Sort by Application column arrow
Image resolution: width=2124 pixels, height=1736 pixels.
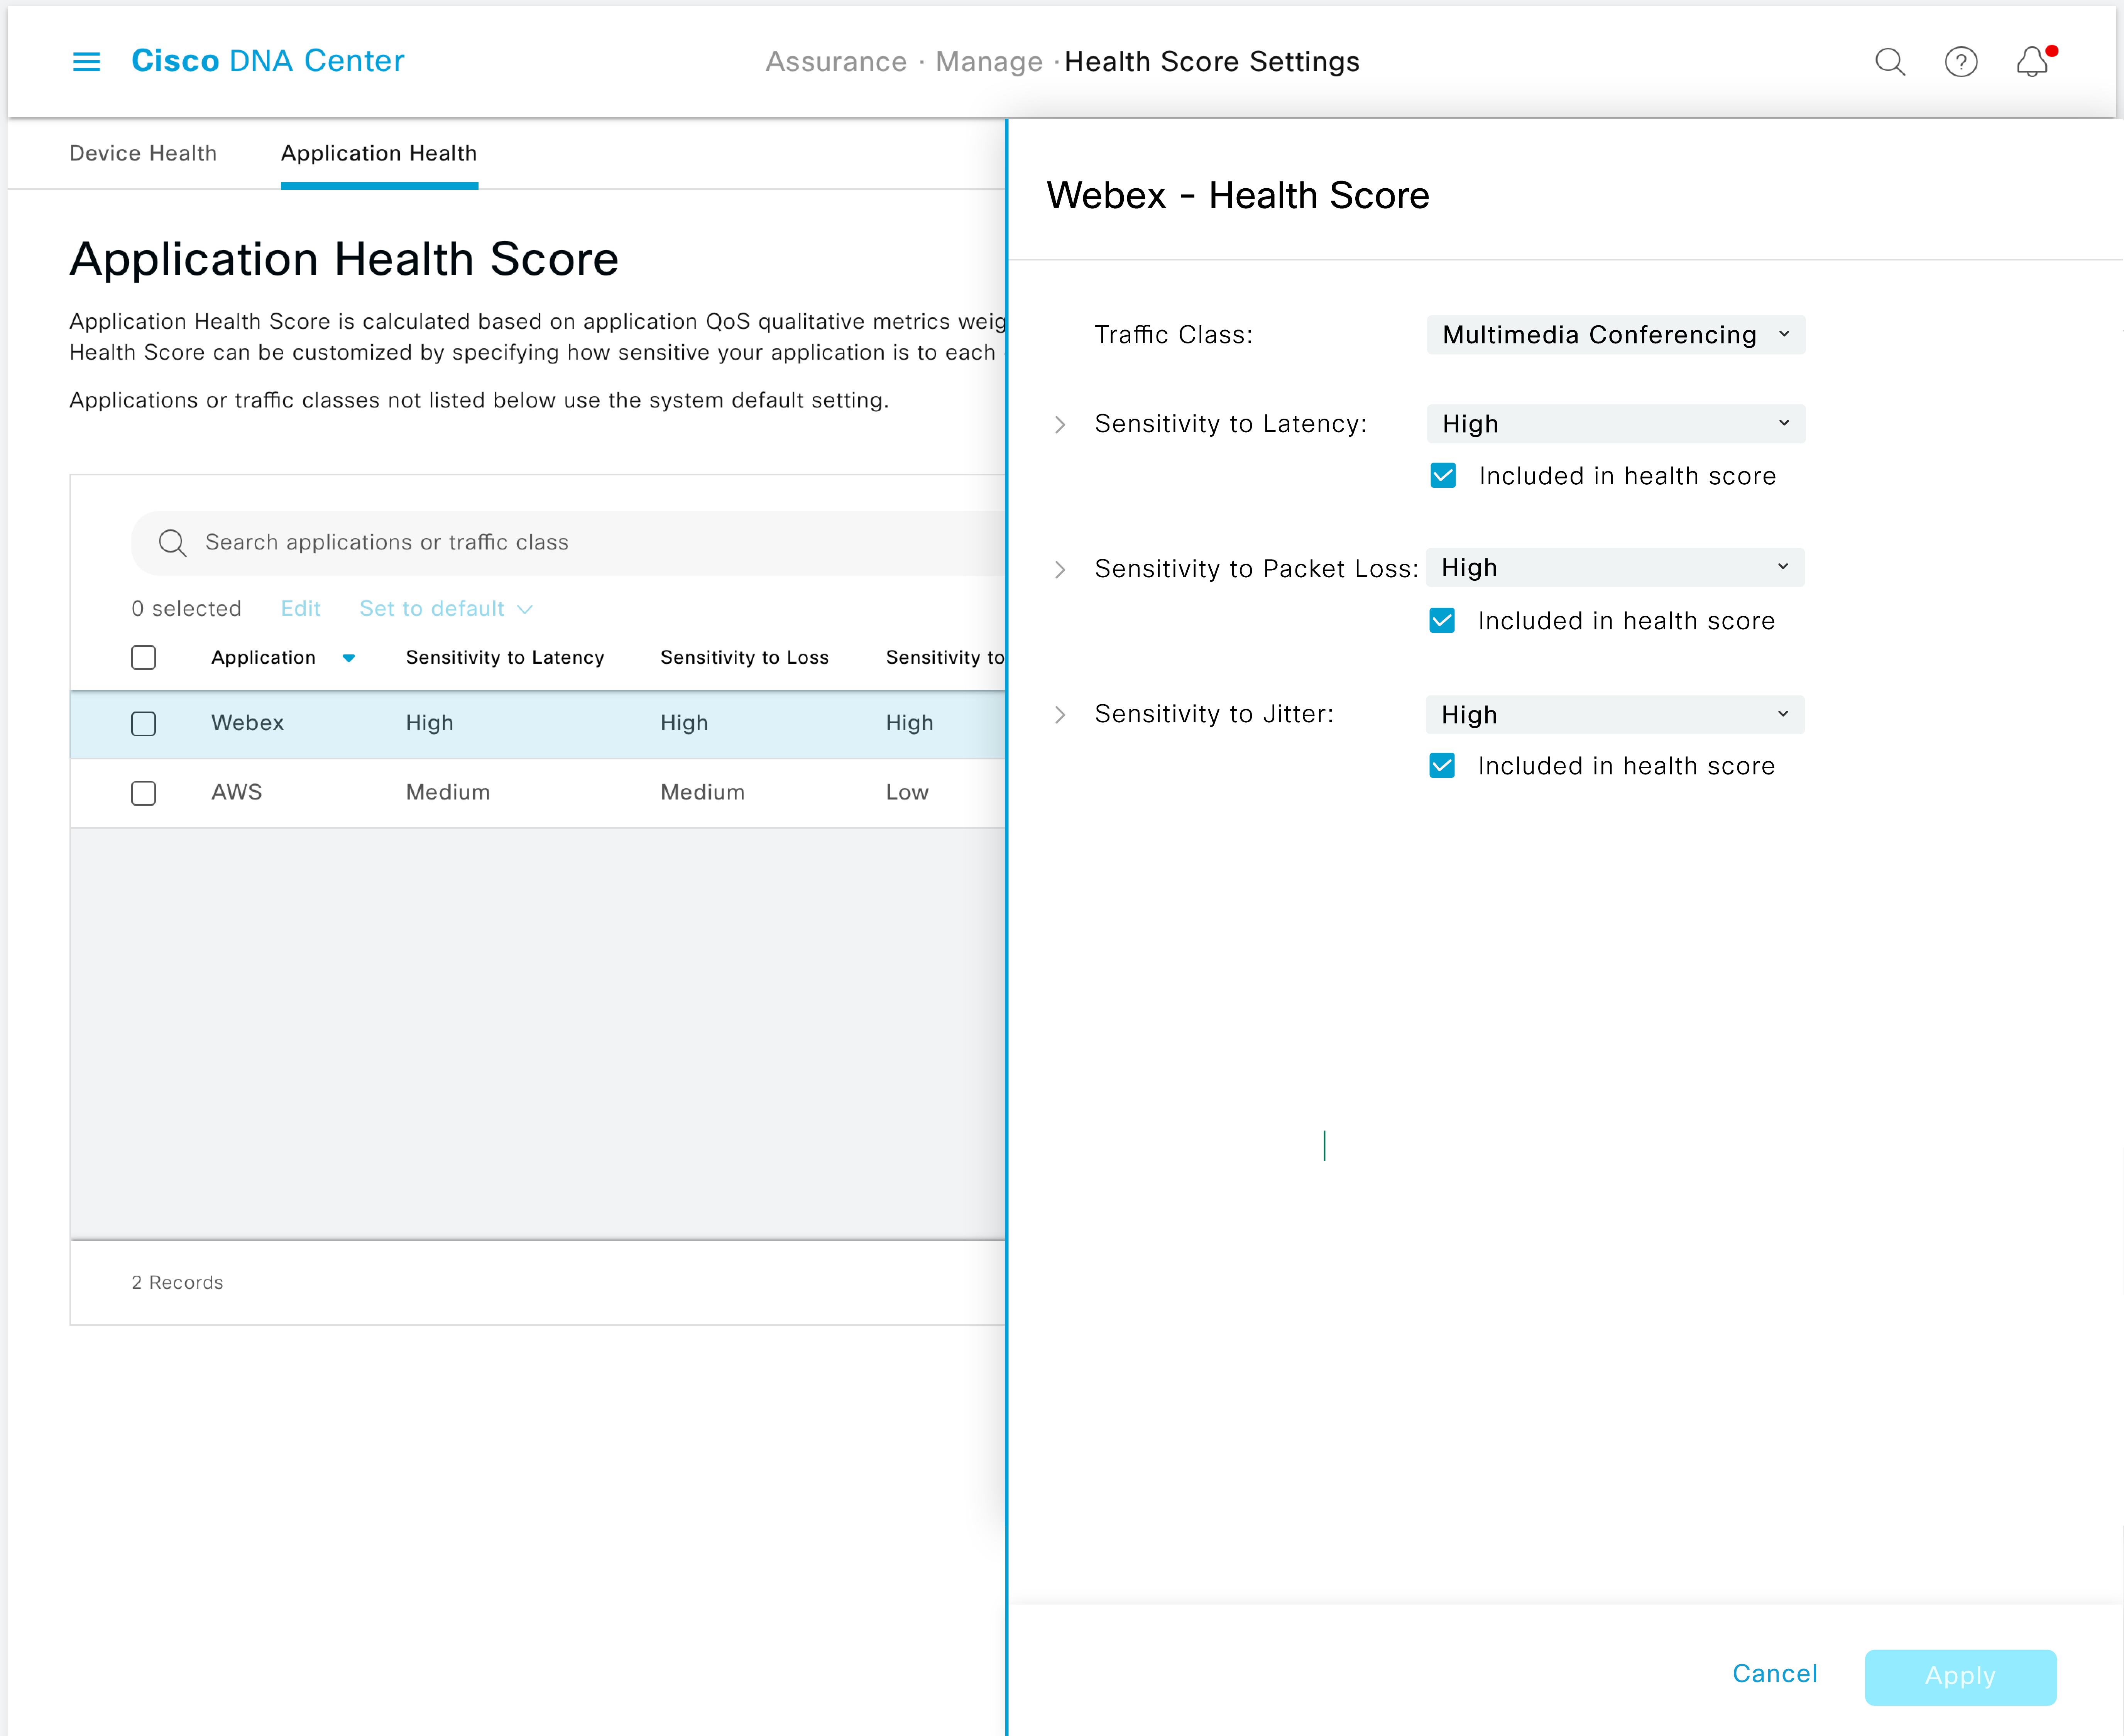tap(349, 658)
